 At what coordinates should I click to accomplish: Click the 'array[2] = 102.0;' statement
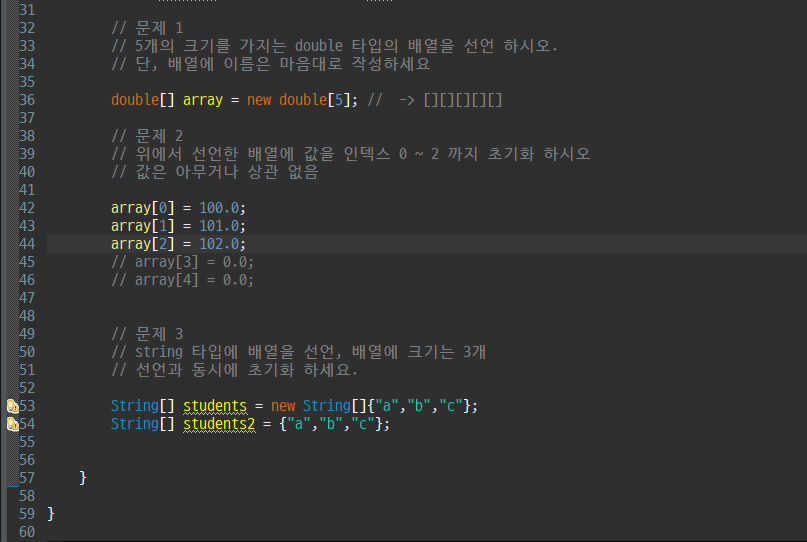179,244
